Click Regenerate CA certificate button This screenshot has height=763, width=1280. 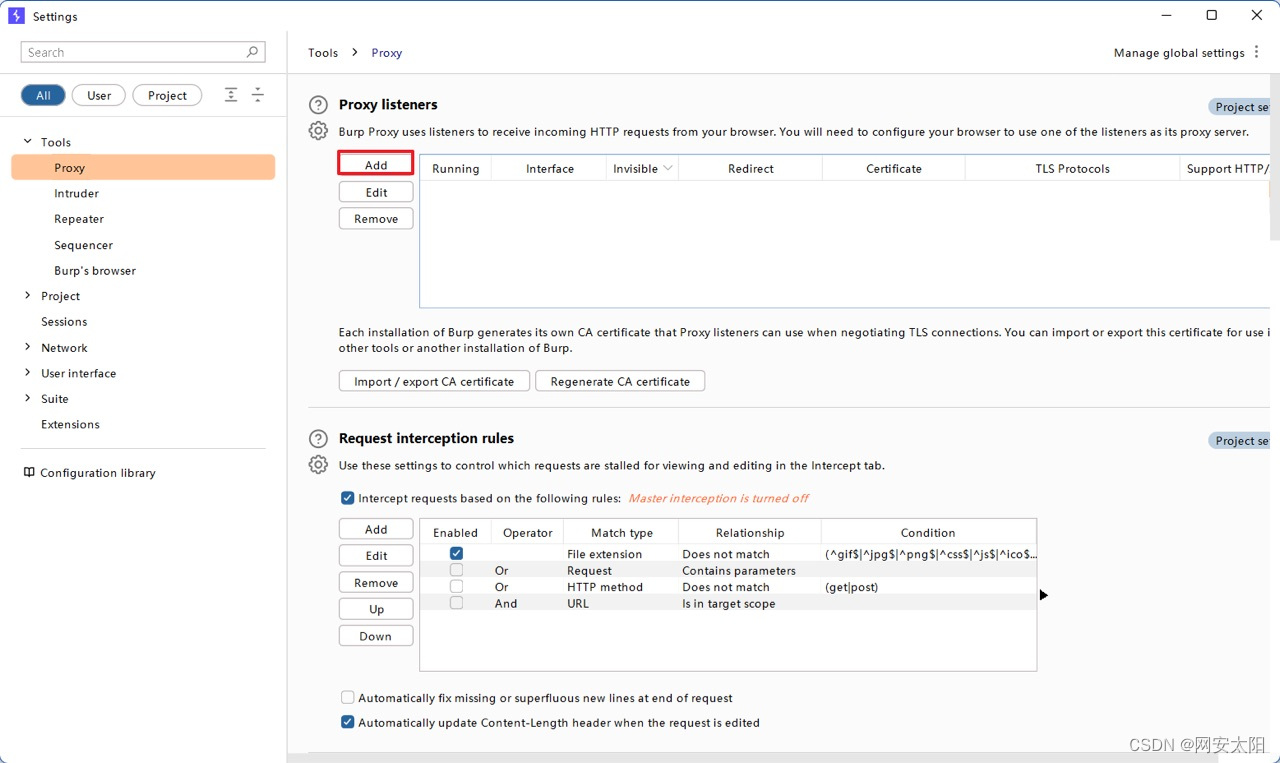(x=620, y=381)
